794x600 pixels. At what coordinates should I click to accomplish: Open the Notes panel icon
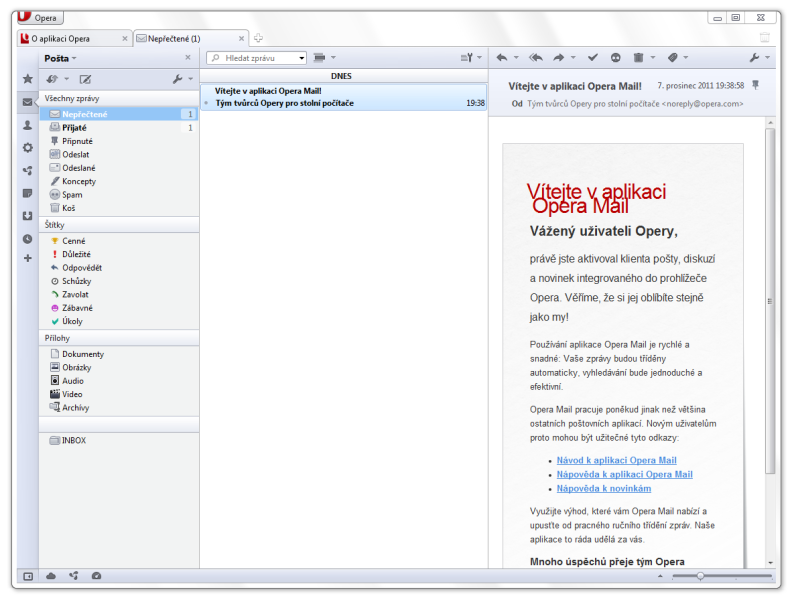28,193
